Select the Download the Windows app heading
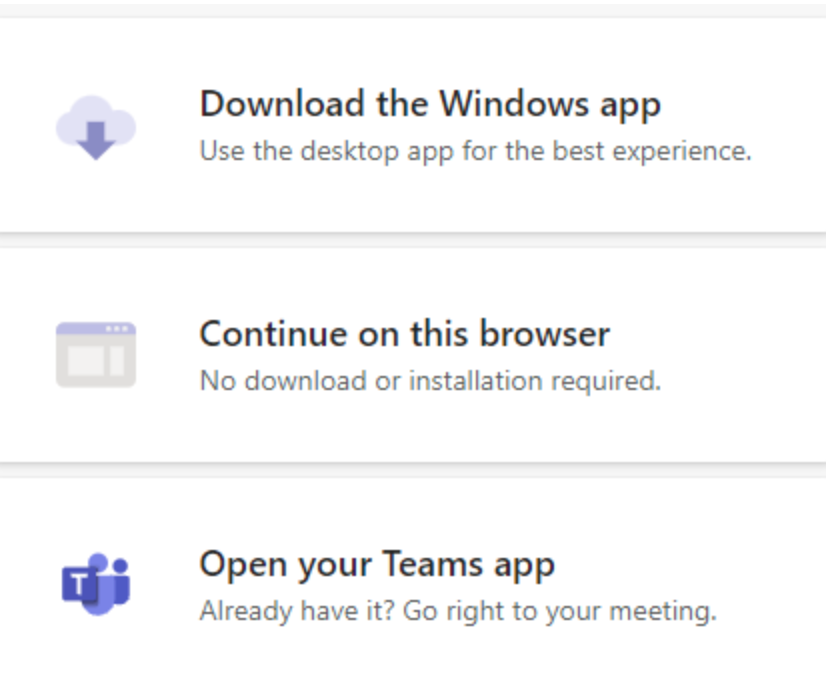 [430, 103]
